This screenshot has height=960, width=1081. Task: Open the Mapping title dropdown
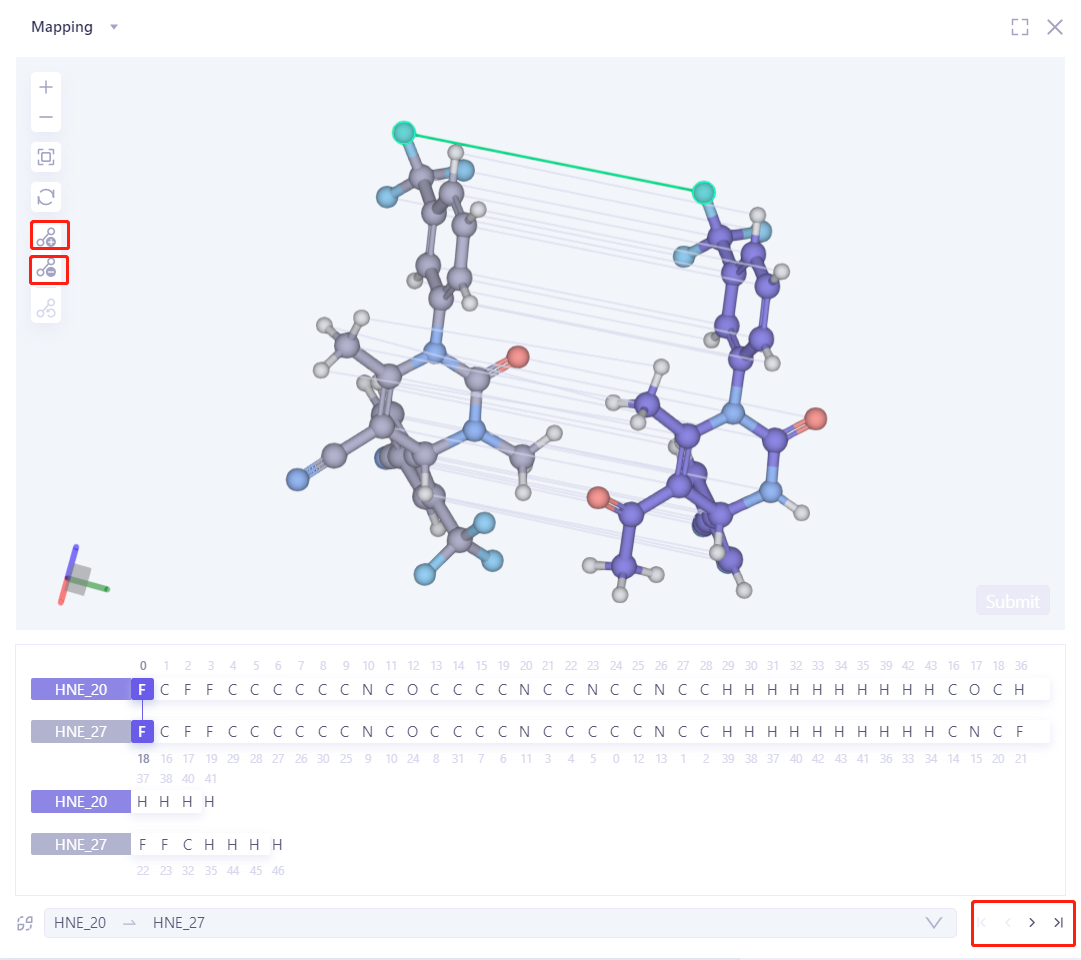pyautogui.click(x=114, y=27)
